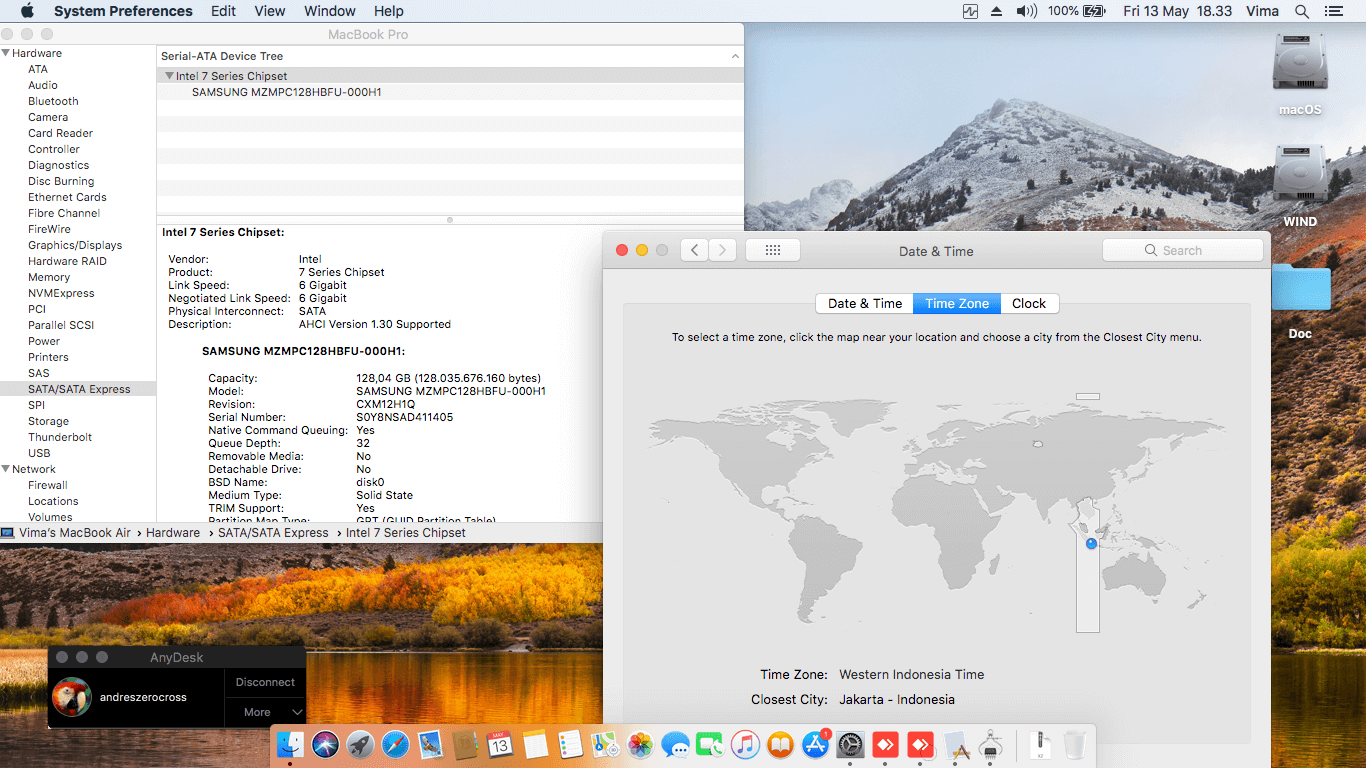Switch to the Clock tab
The height and width of the screenshot is (768, 1366).
pyautogui.click(x=1028, y=304)
